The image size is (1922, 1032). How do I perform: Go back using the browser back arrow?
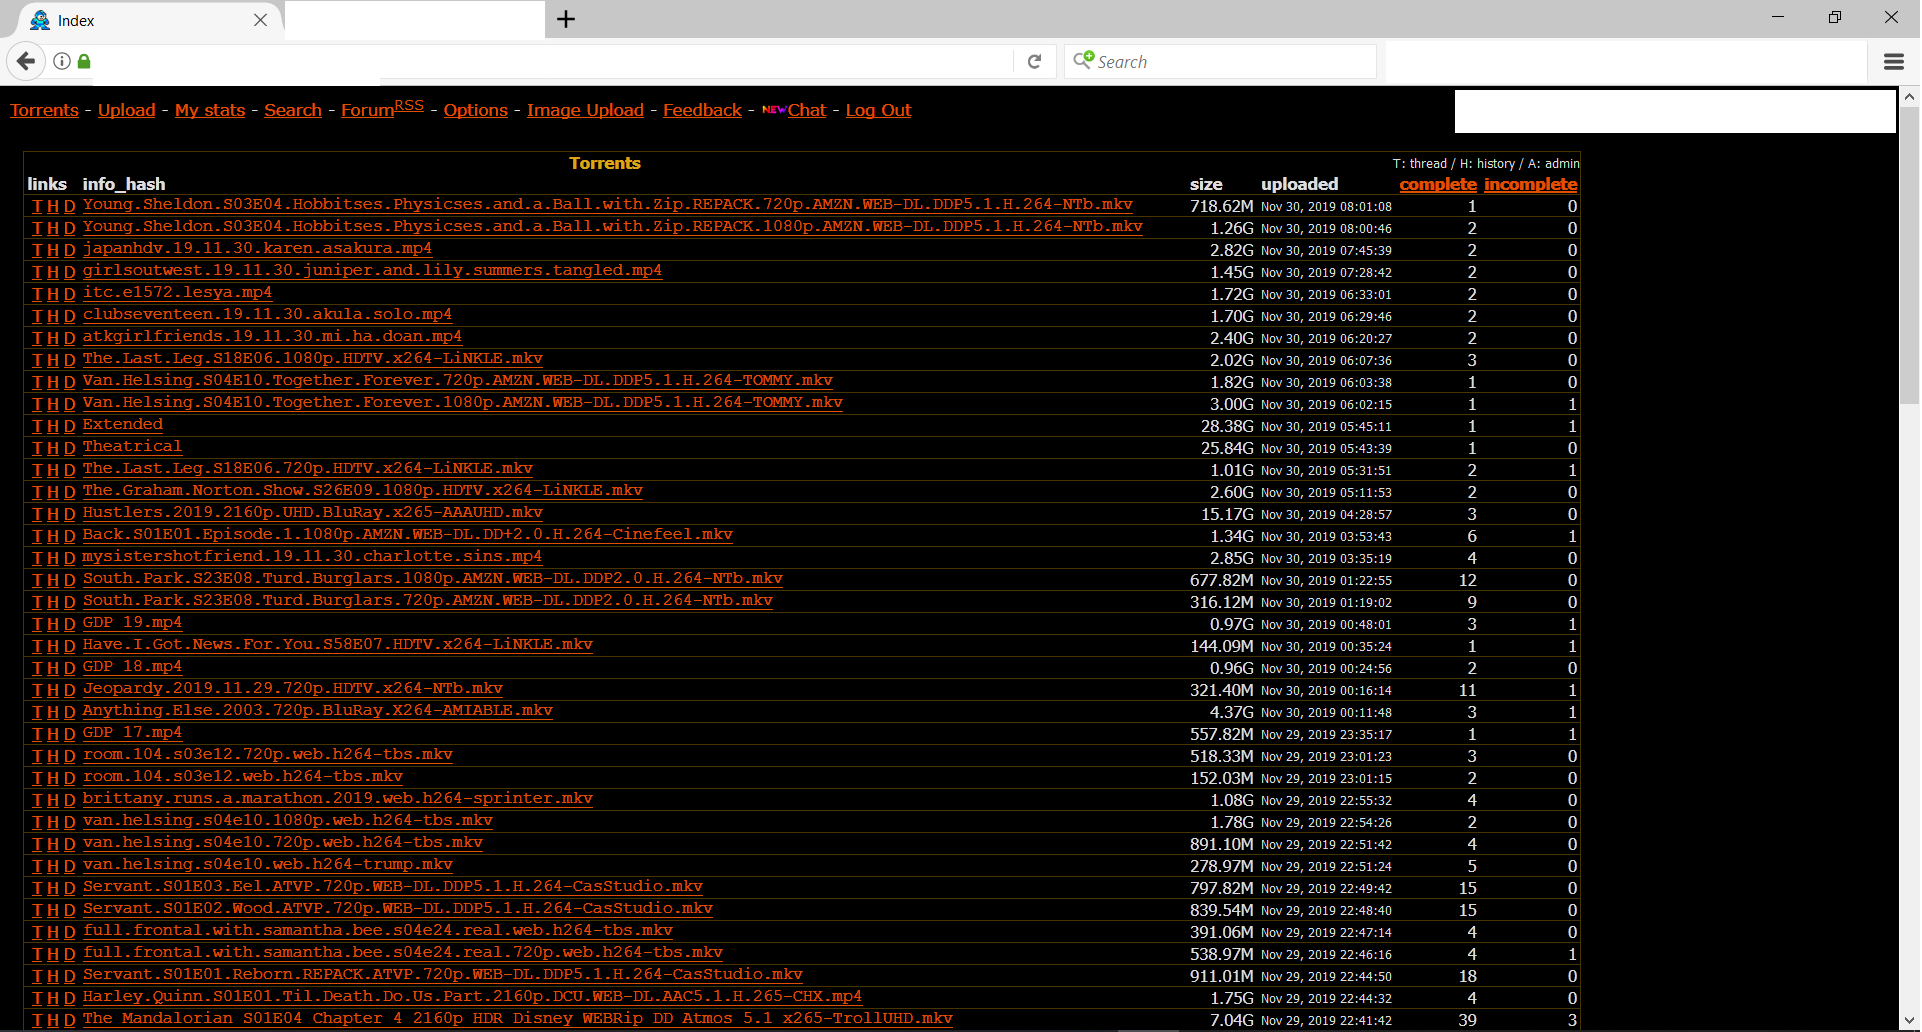click(26, 62)
